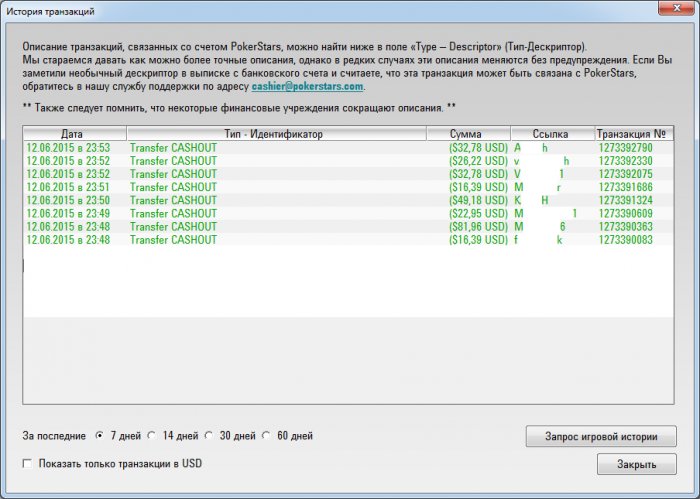
Task: Select the 14 дней period option
Action: [152, 436]
